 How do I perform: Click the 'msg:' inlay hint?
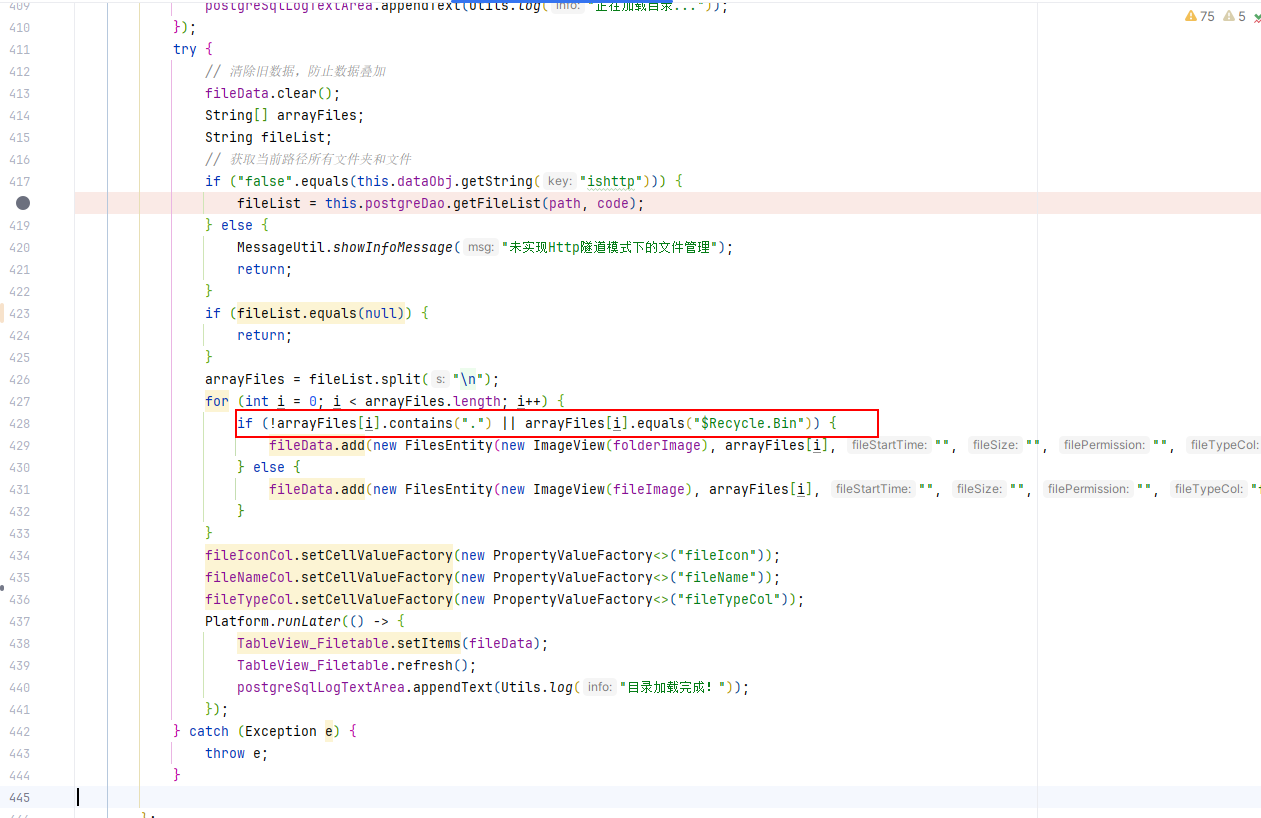click(x=481, y=248)
